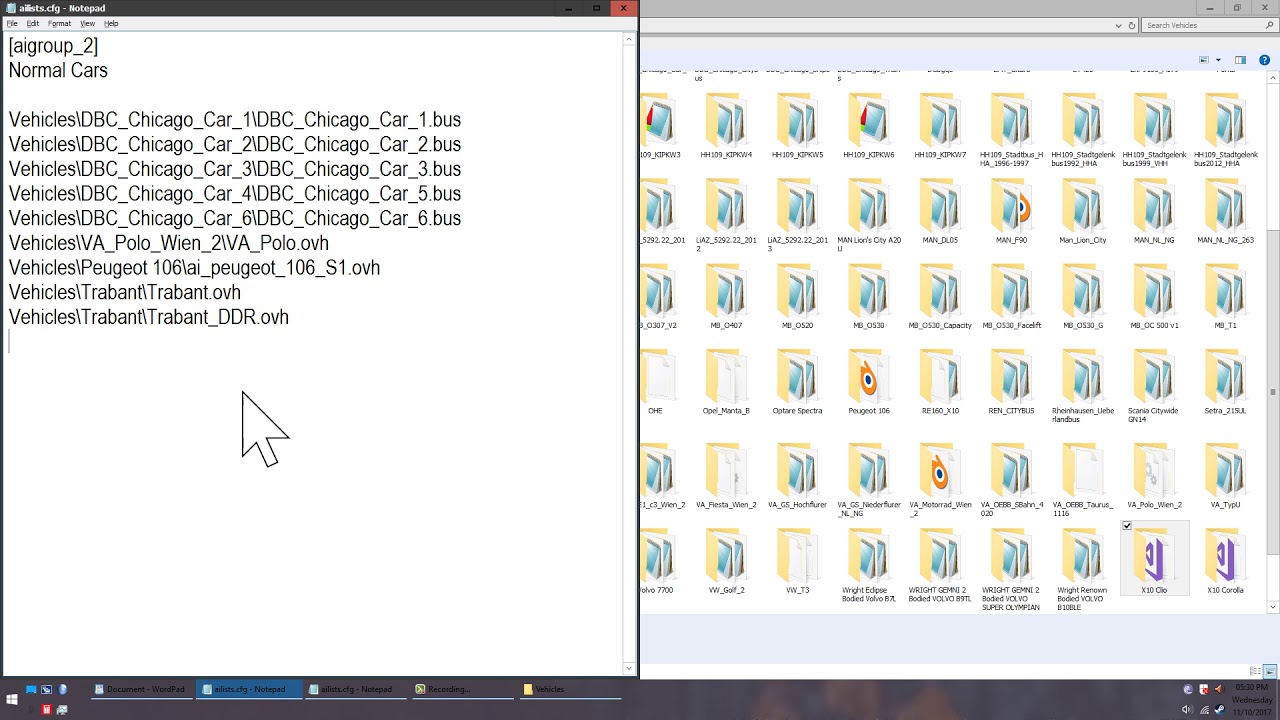Click the line 'Vehicles\Trabant\Trabant_DDR.ovh' in Notepad
1280x720 pixels.
click(149, 317)
